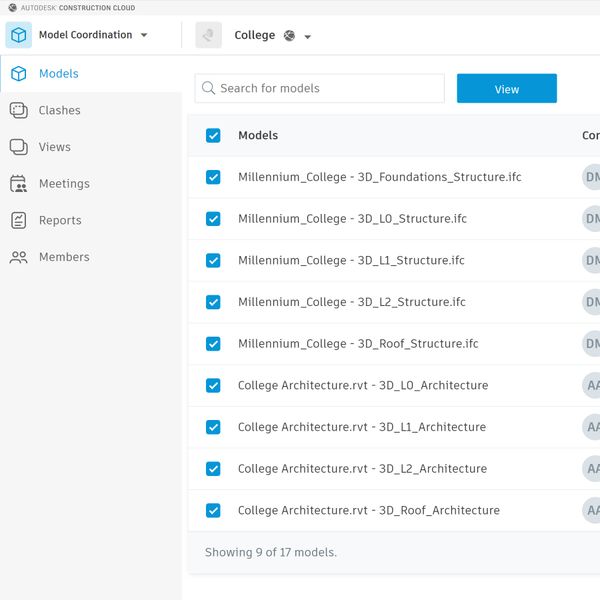Go to the Meetings section

pos(64,184)
